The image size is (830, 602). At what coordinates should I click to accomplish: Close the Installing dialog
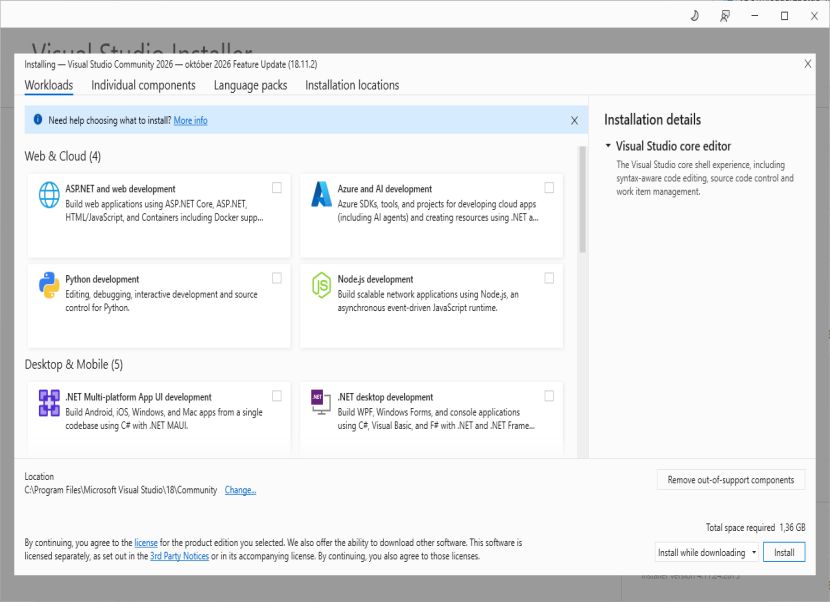pyautogui.click(x=808, y=64)
